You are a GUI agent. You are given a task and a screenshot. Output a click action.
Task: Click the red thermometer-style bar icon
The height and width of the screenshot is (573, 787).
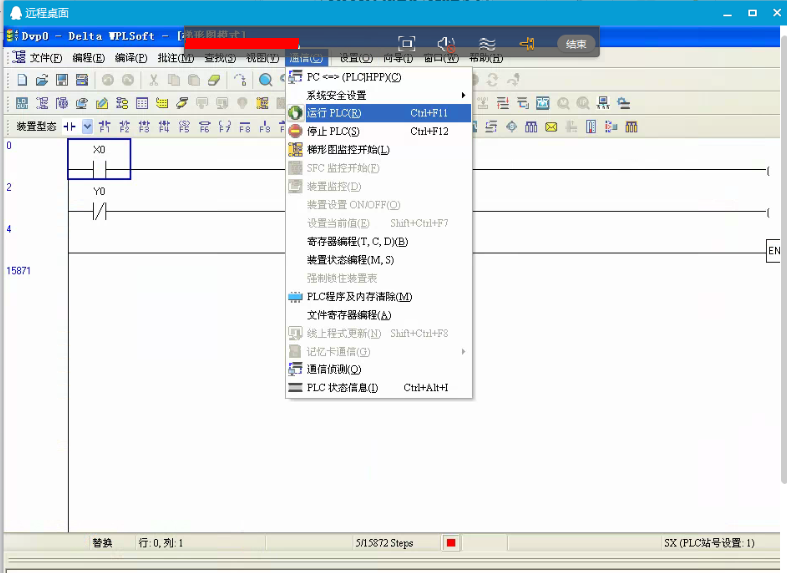click(x=591, y=127)
